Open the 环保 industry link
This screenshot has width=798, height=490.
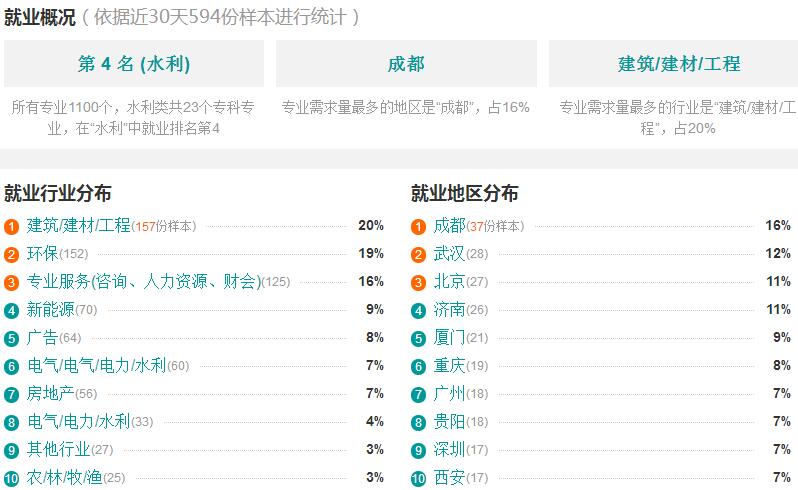coord(42,253)
